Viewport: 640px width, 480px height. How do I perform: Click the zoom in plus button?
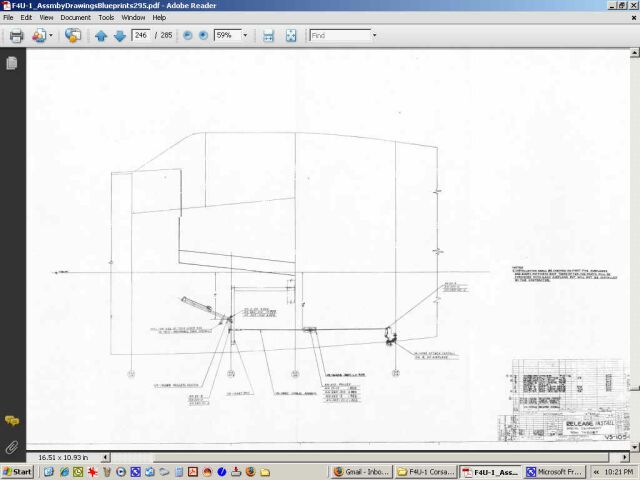click(203, 36)
